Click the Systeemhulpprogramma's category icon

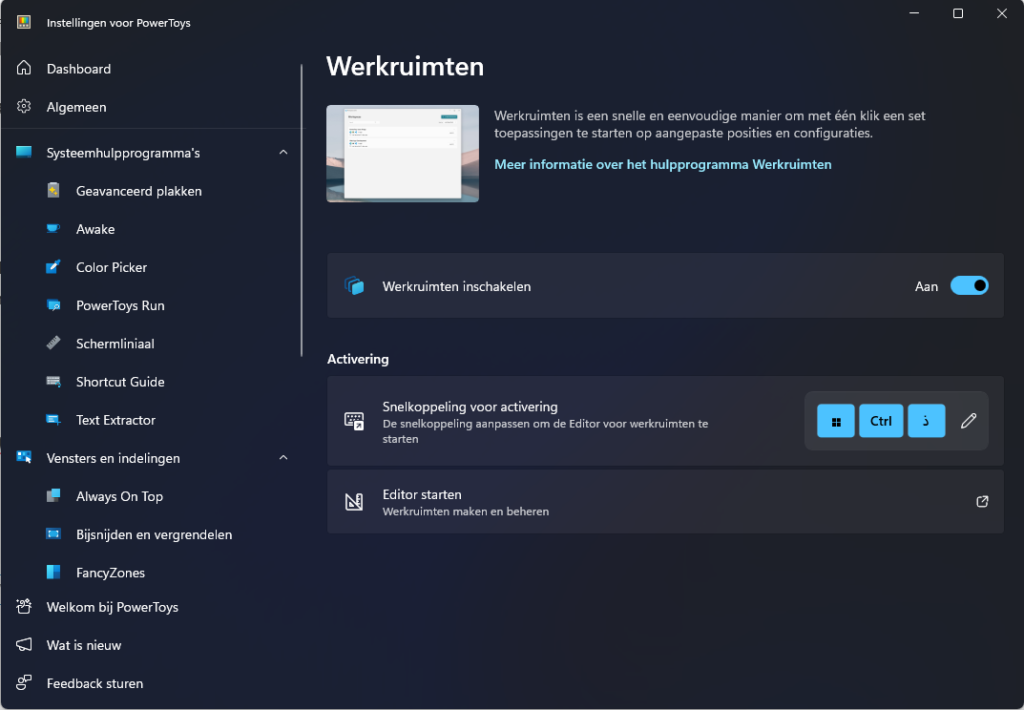[x=24, y=152]
